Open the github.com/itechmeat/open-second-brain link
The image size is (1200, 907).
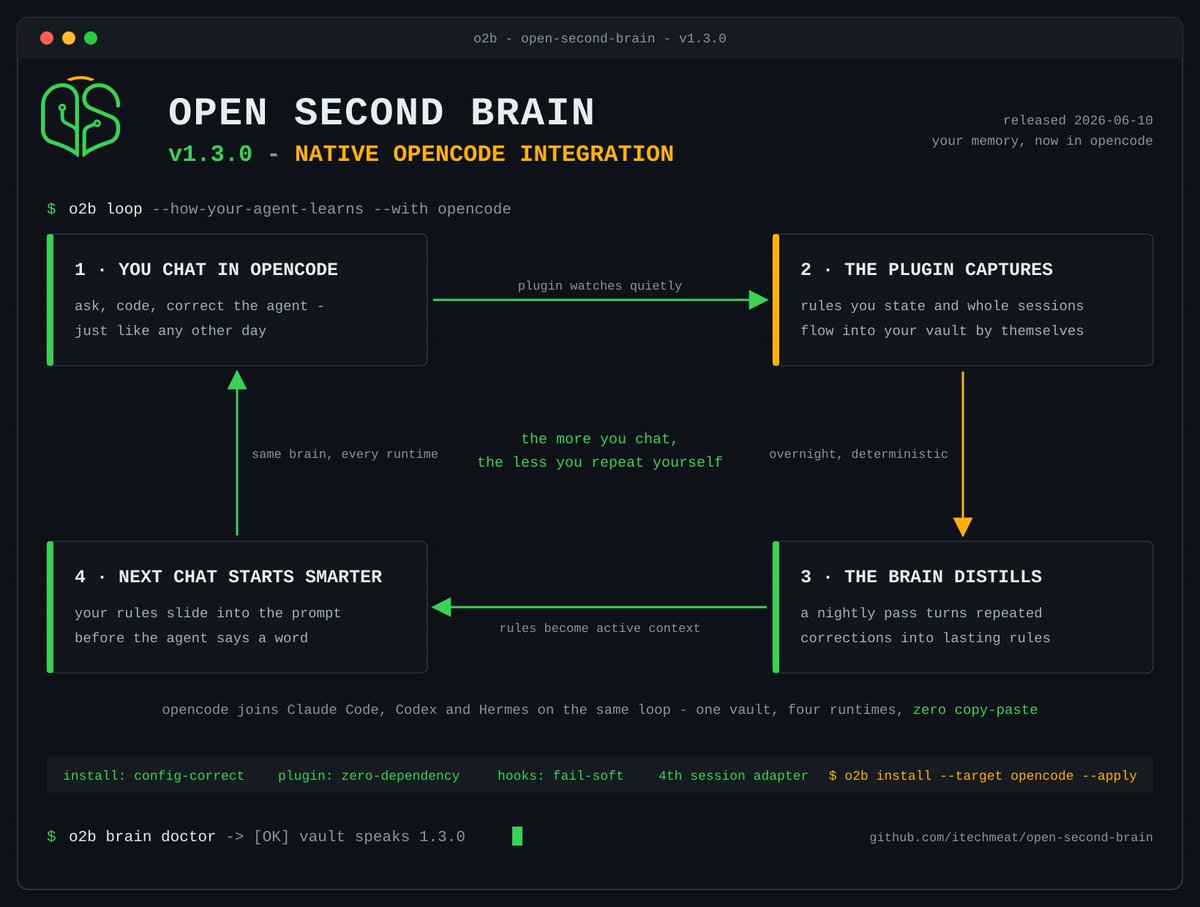(x=1011, y=837)
